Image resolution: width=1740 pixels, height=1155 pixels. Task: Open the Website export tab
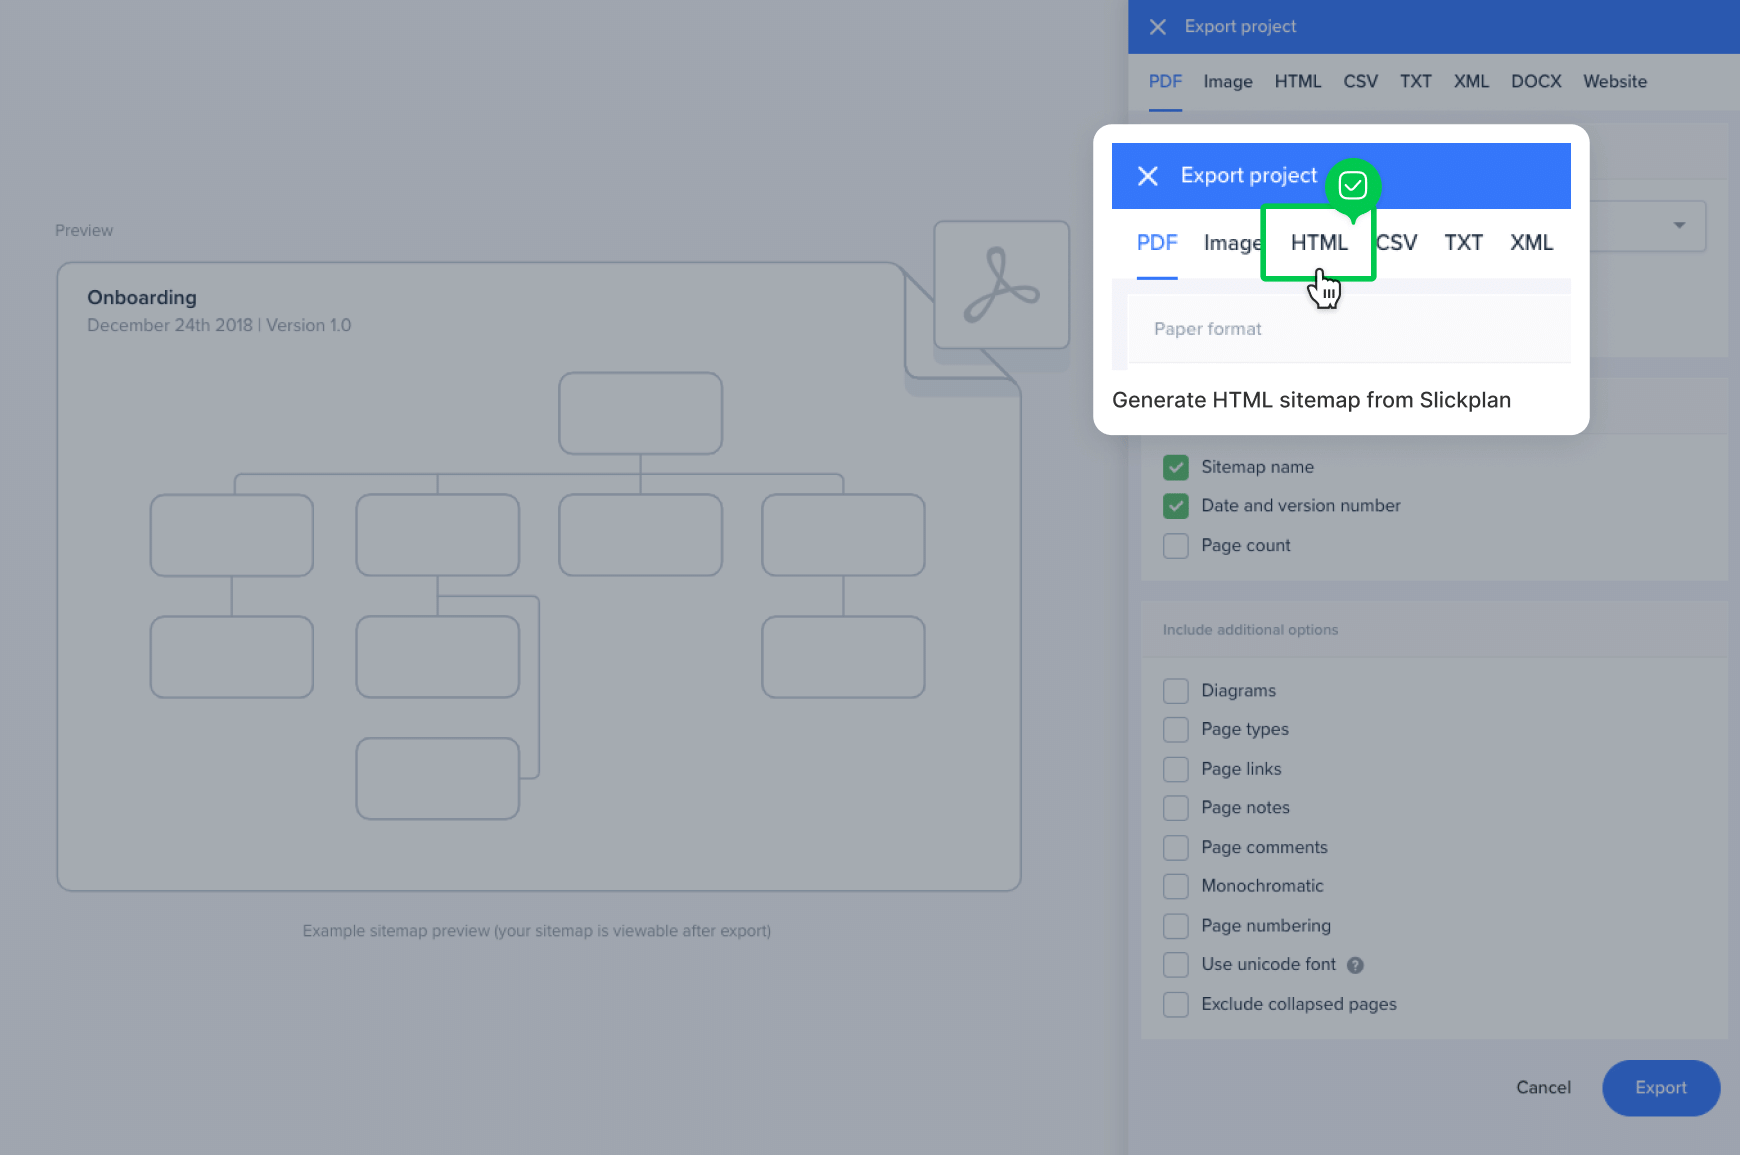(1614, 82)
